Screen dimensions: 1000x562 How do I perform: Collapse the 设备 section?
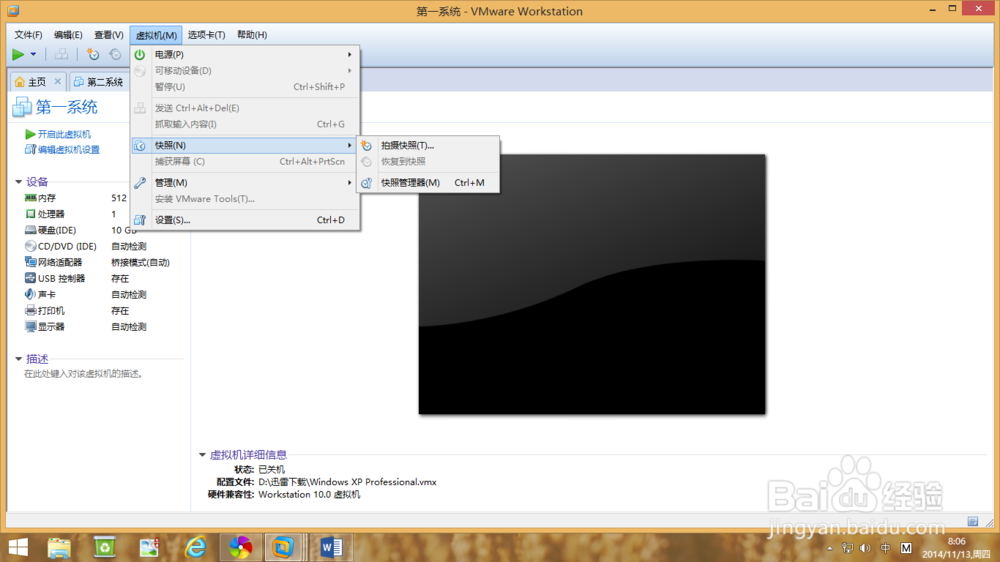[18, 182]
